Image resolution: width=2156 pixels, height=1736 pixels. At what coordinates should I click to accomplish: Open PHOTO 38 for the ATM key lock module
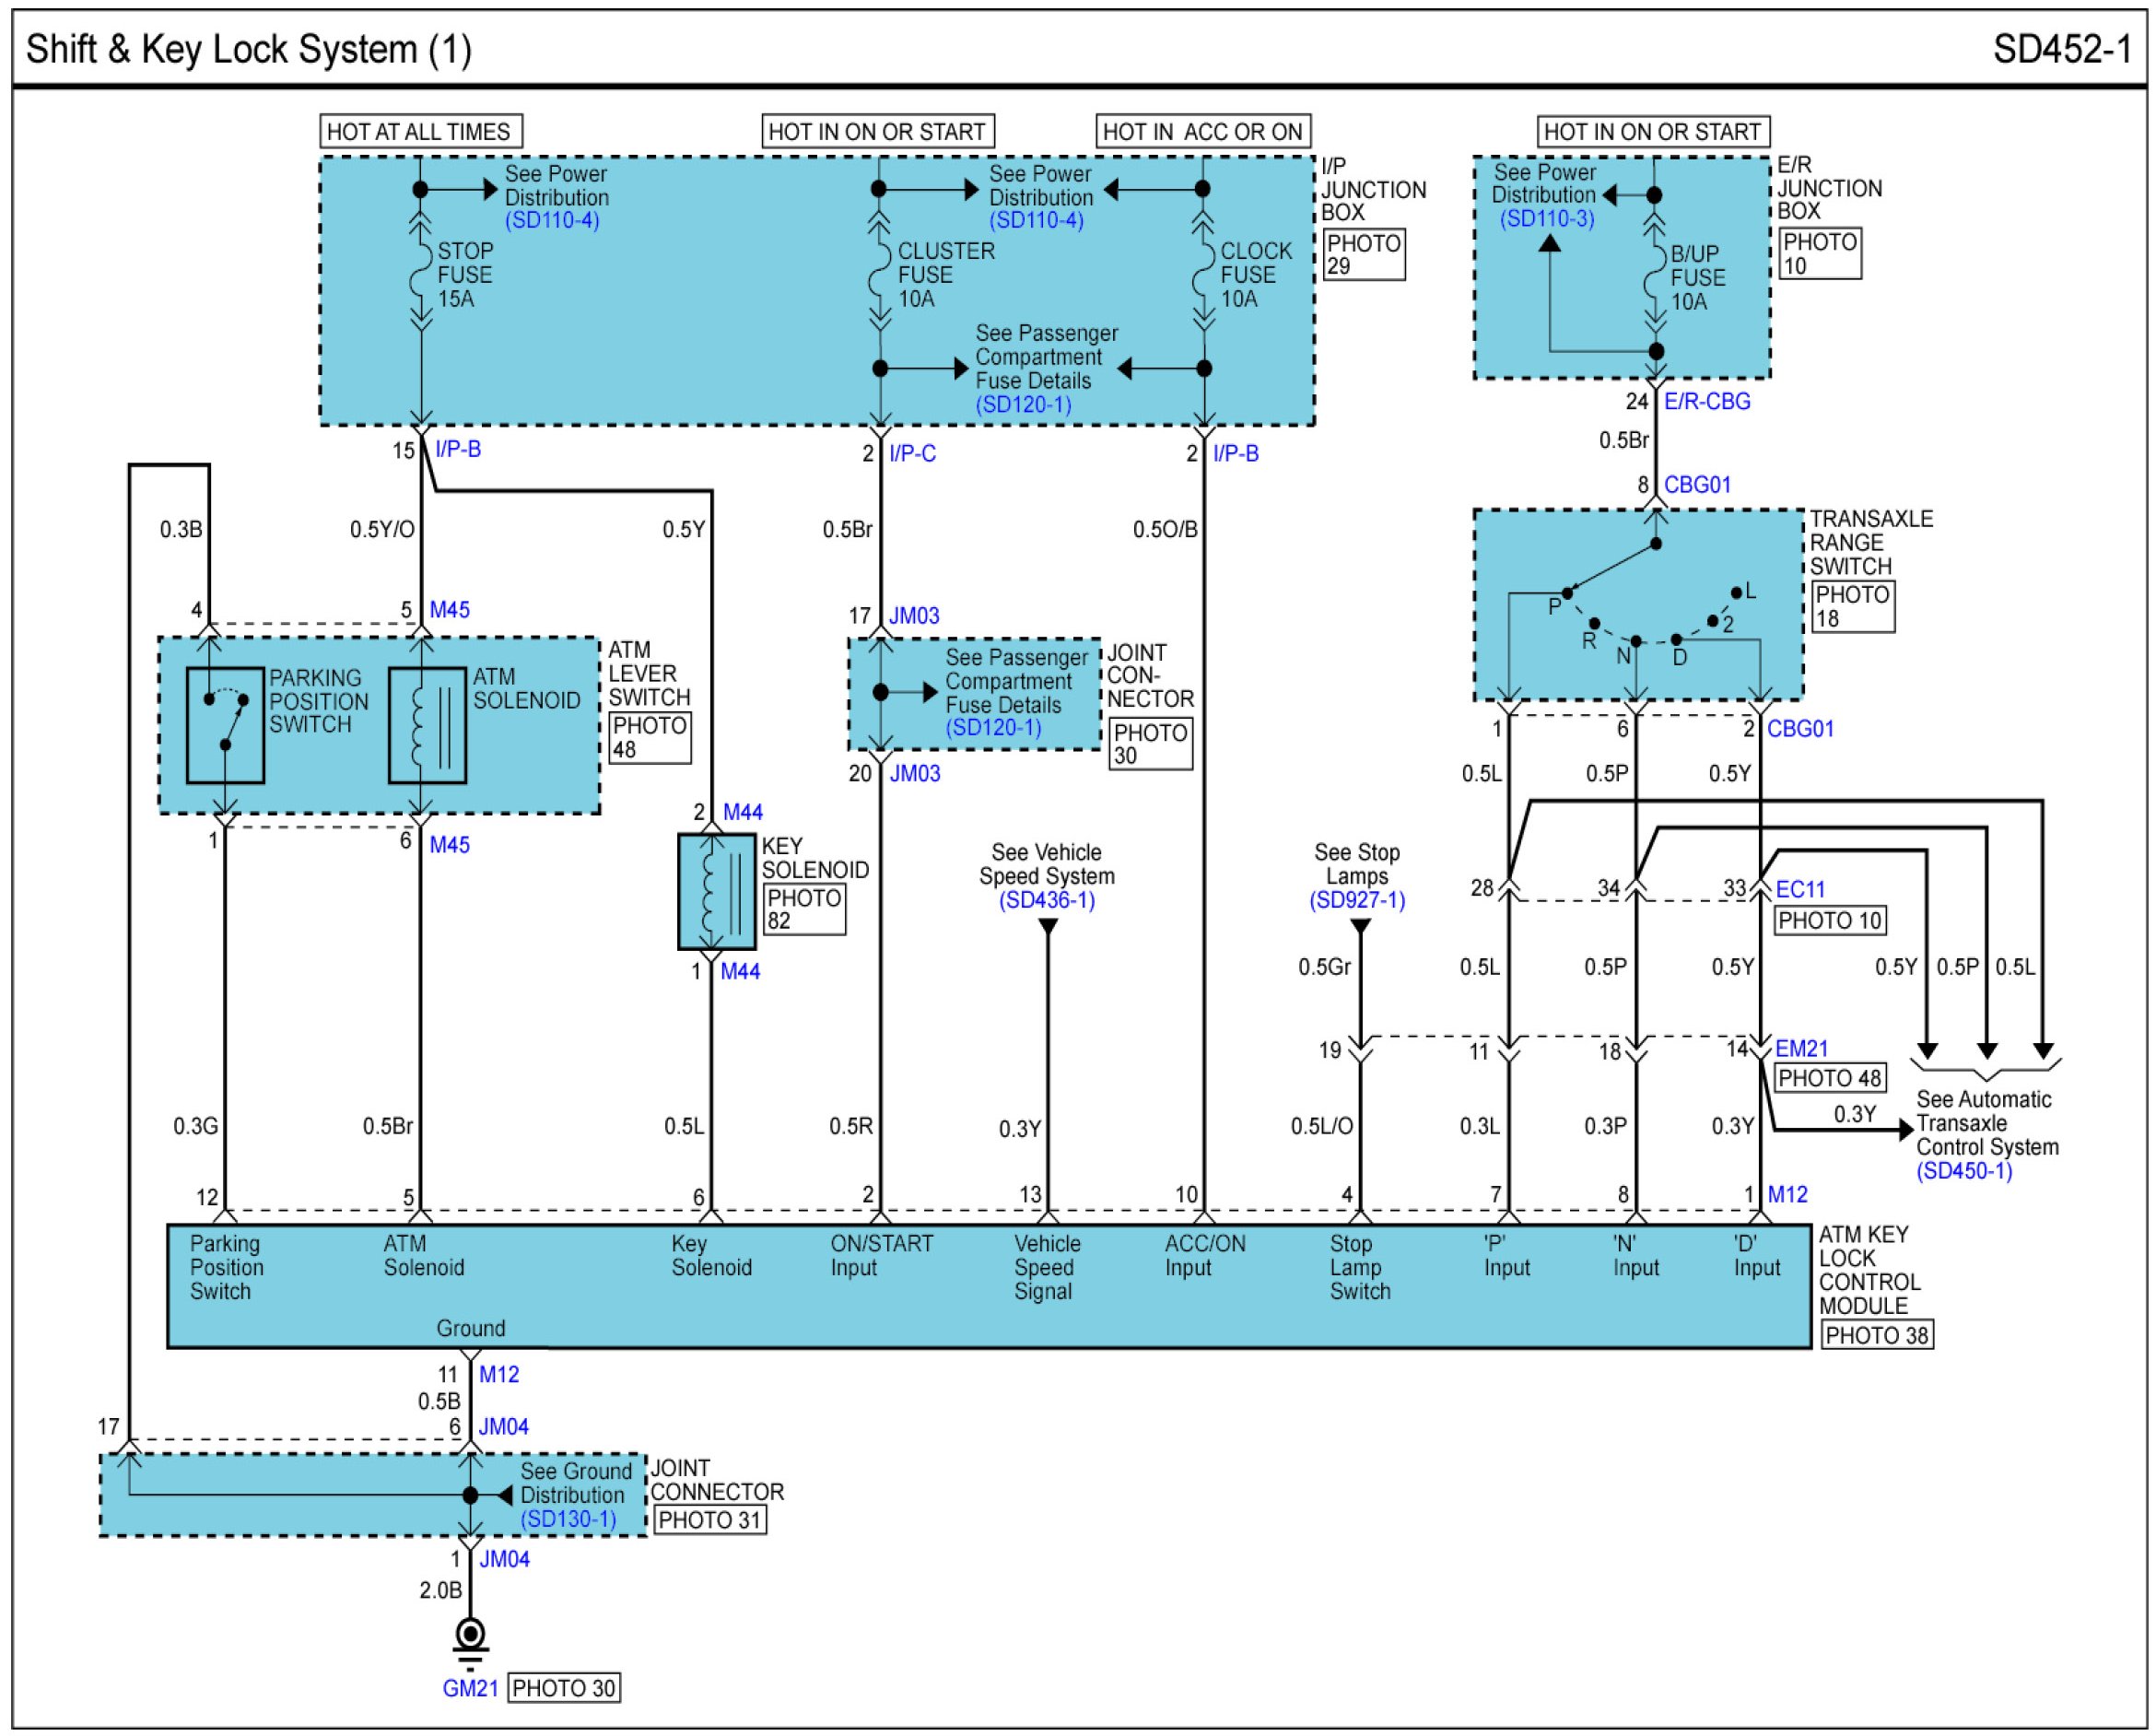click(1876, 1336)
